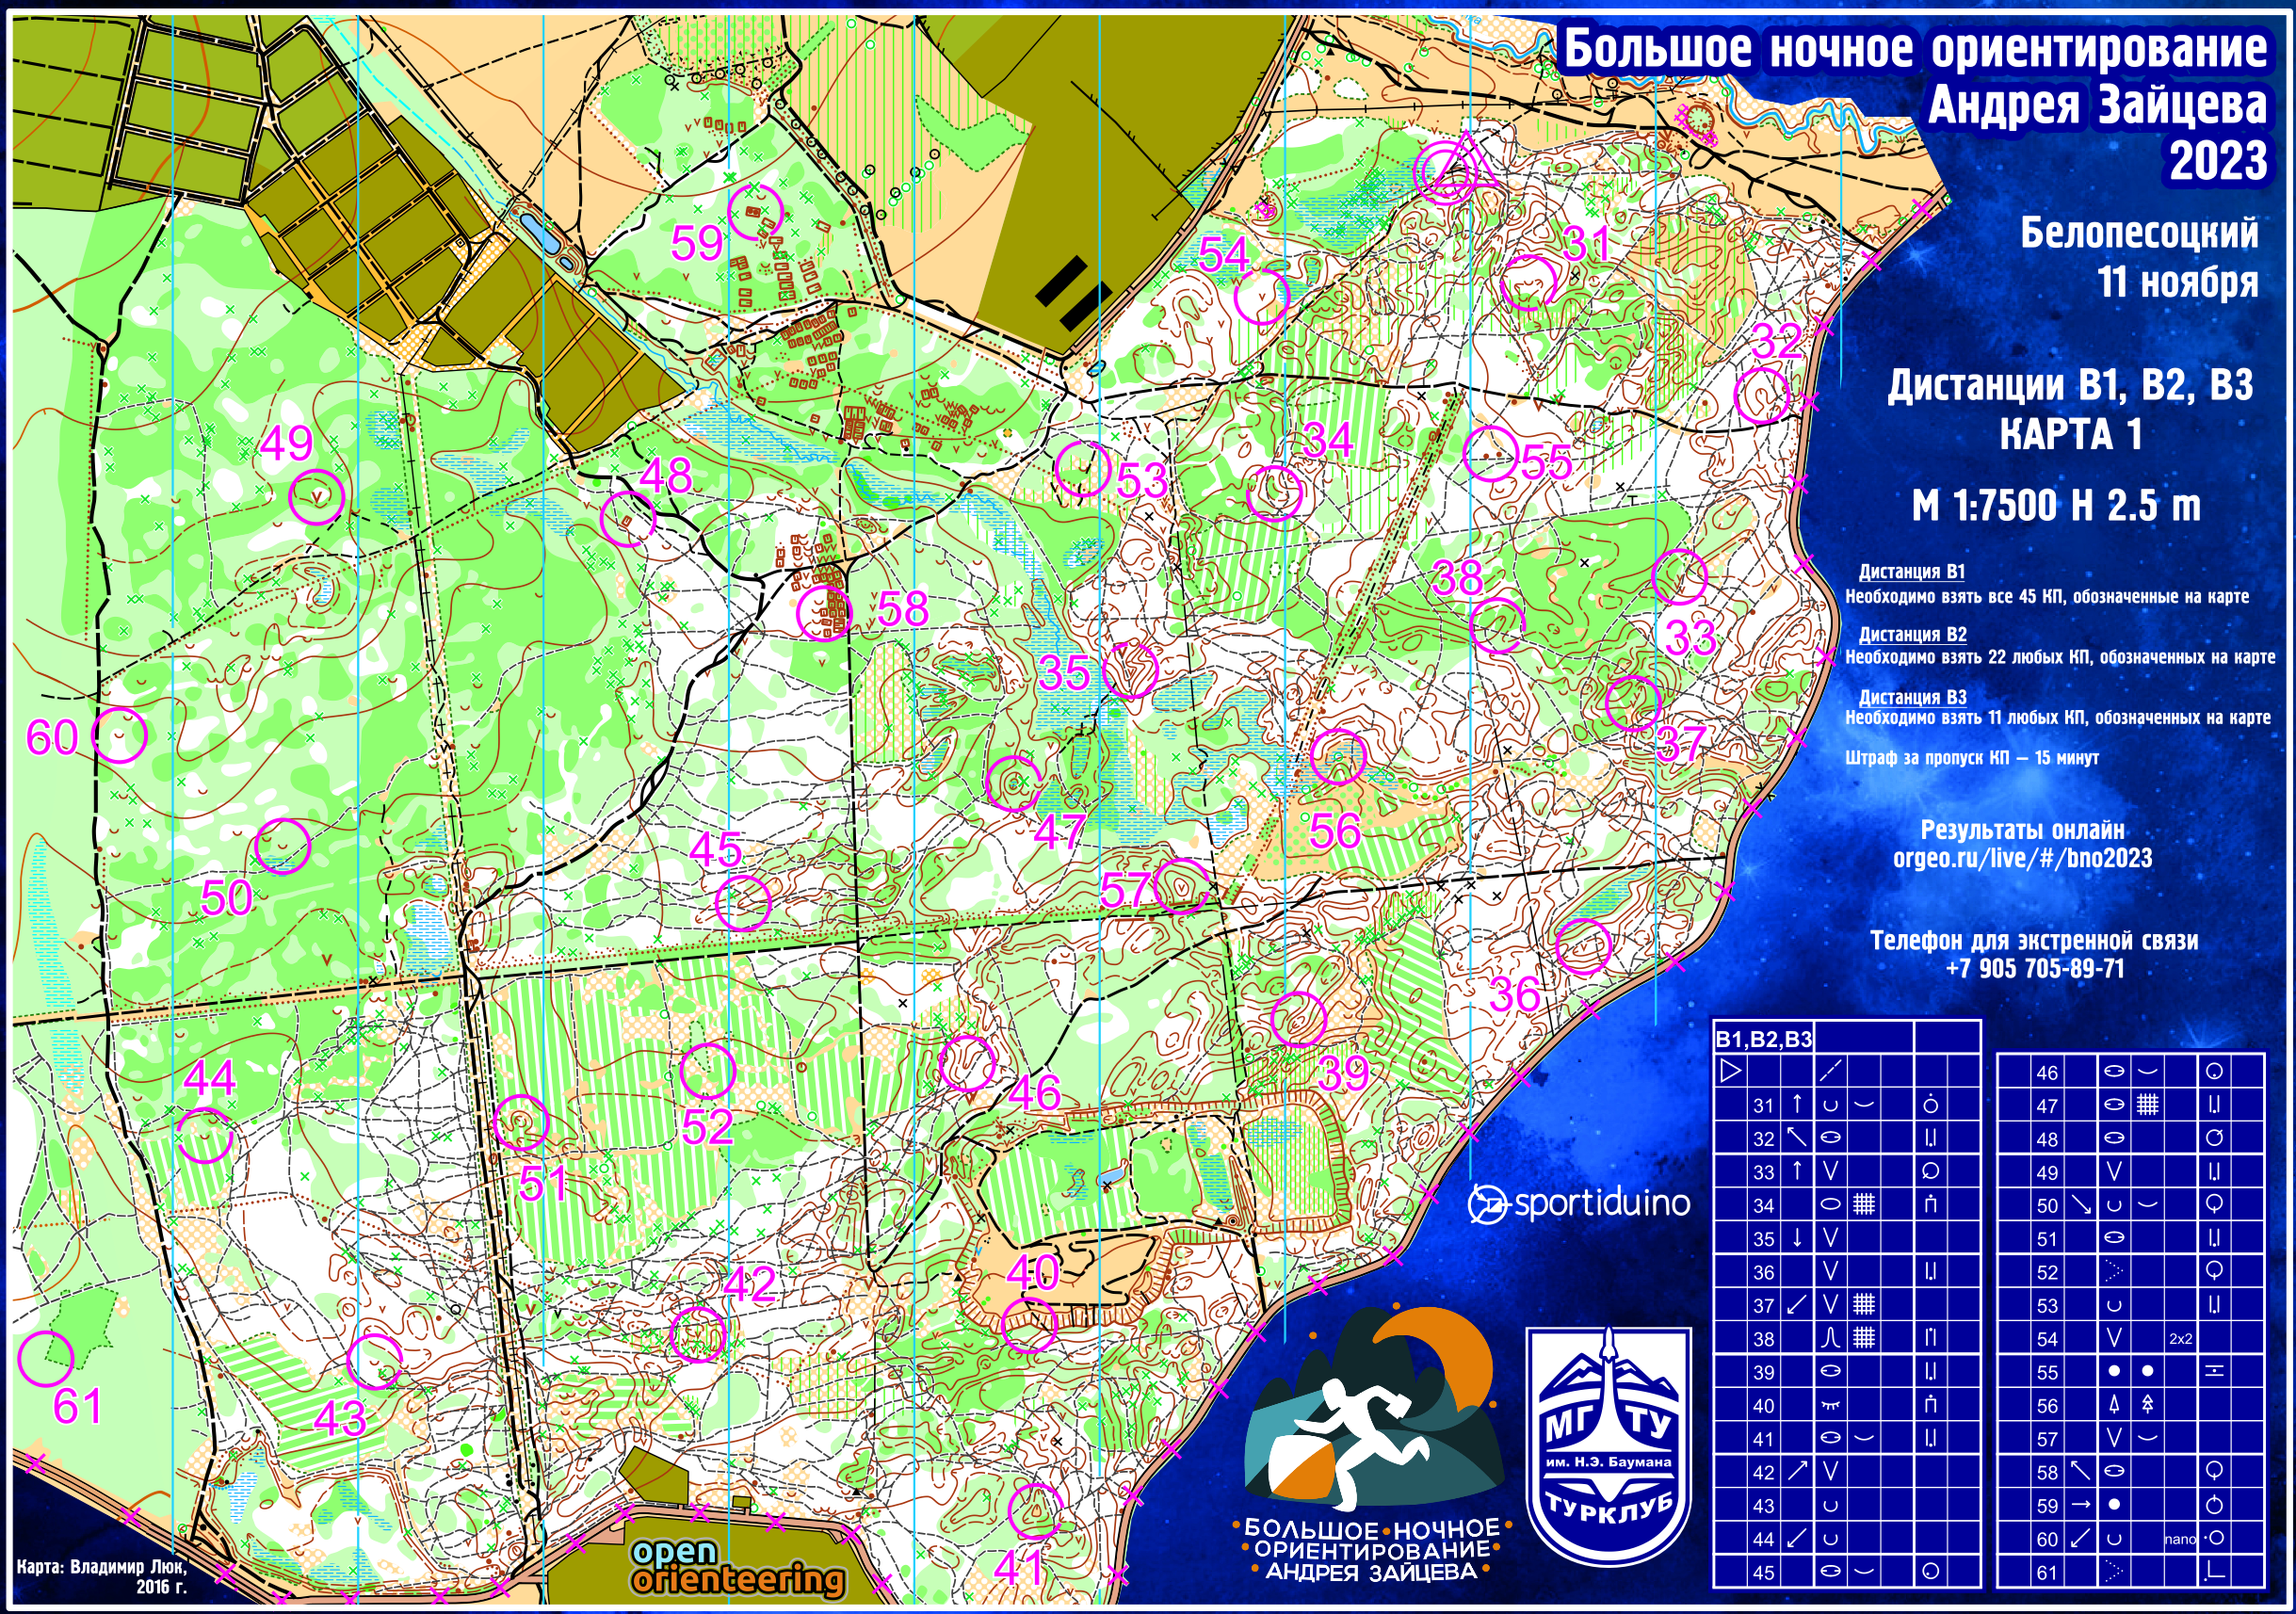The image size is (2296, 1614).
Task: Click the map number label 34
Action: coord(1328,439)
